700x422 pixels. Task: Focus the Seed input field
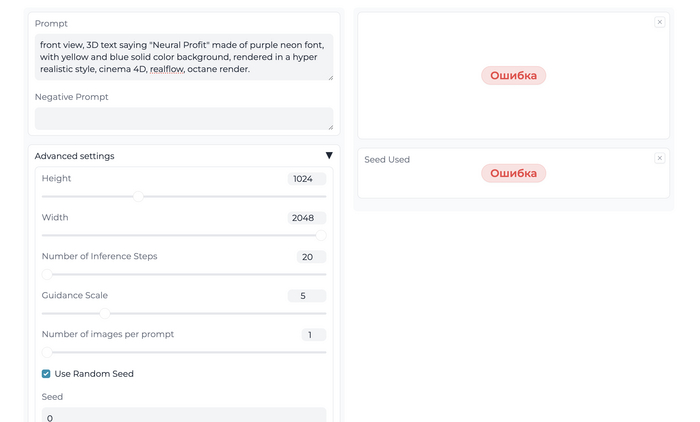(183, 416)
